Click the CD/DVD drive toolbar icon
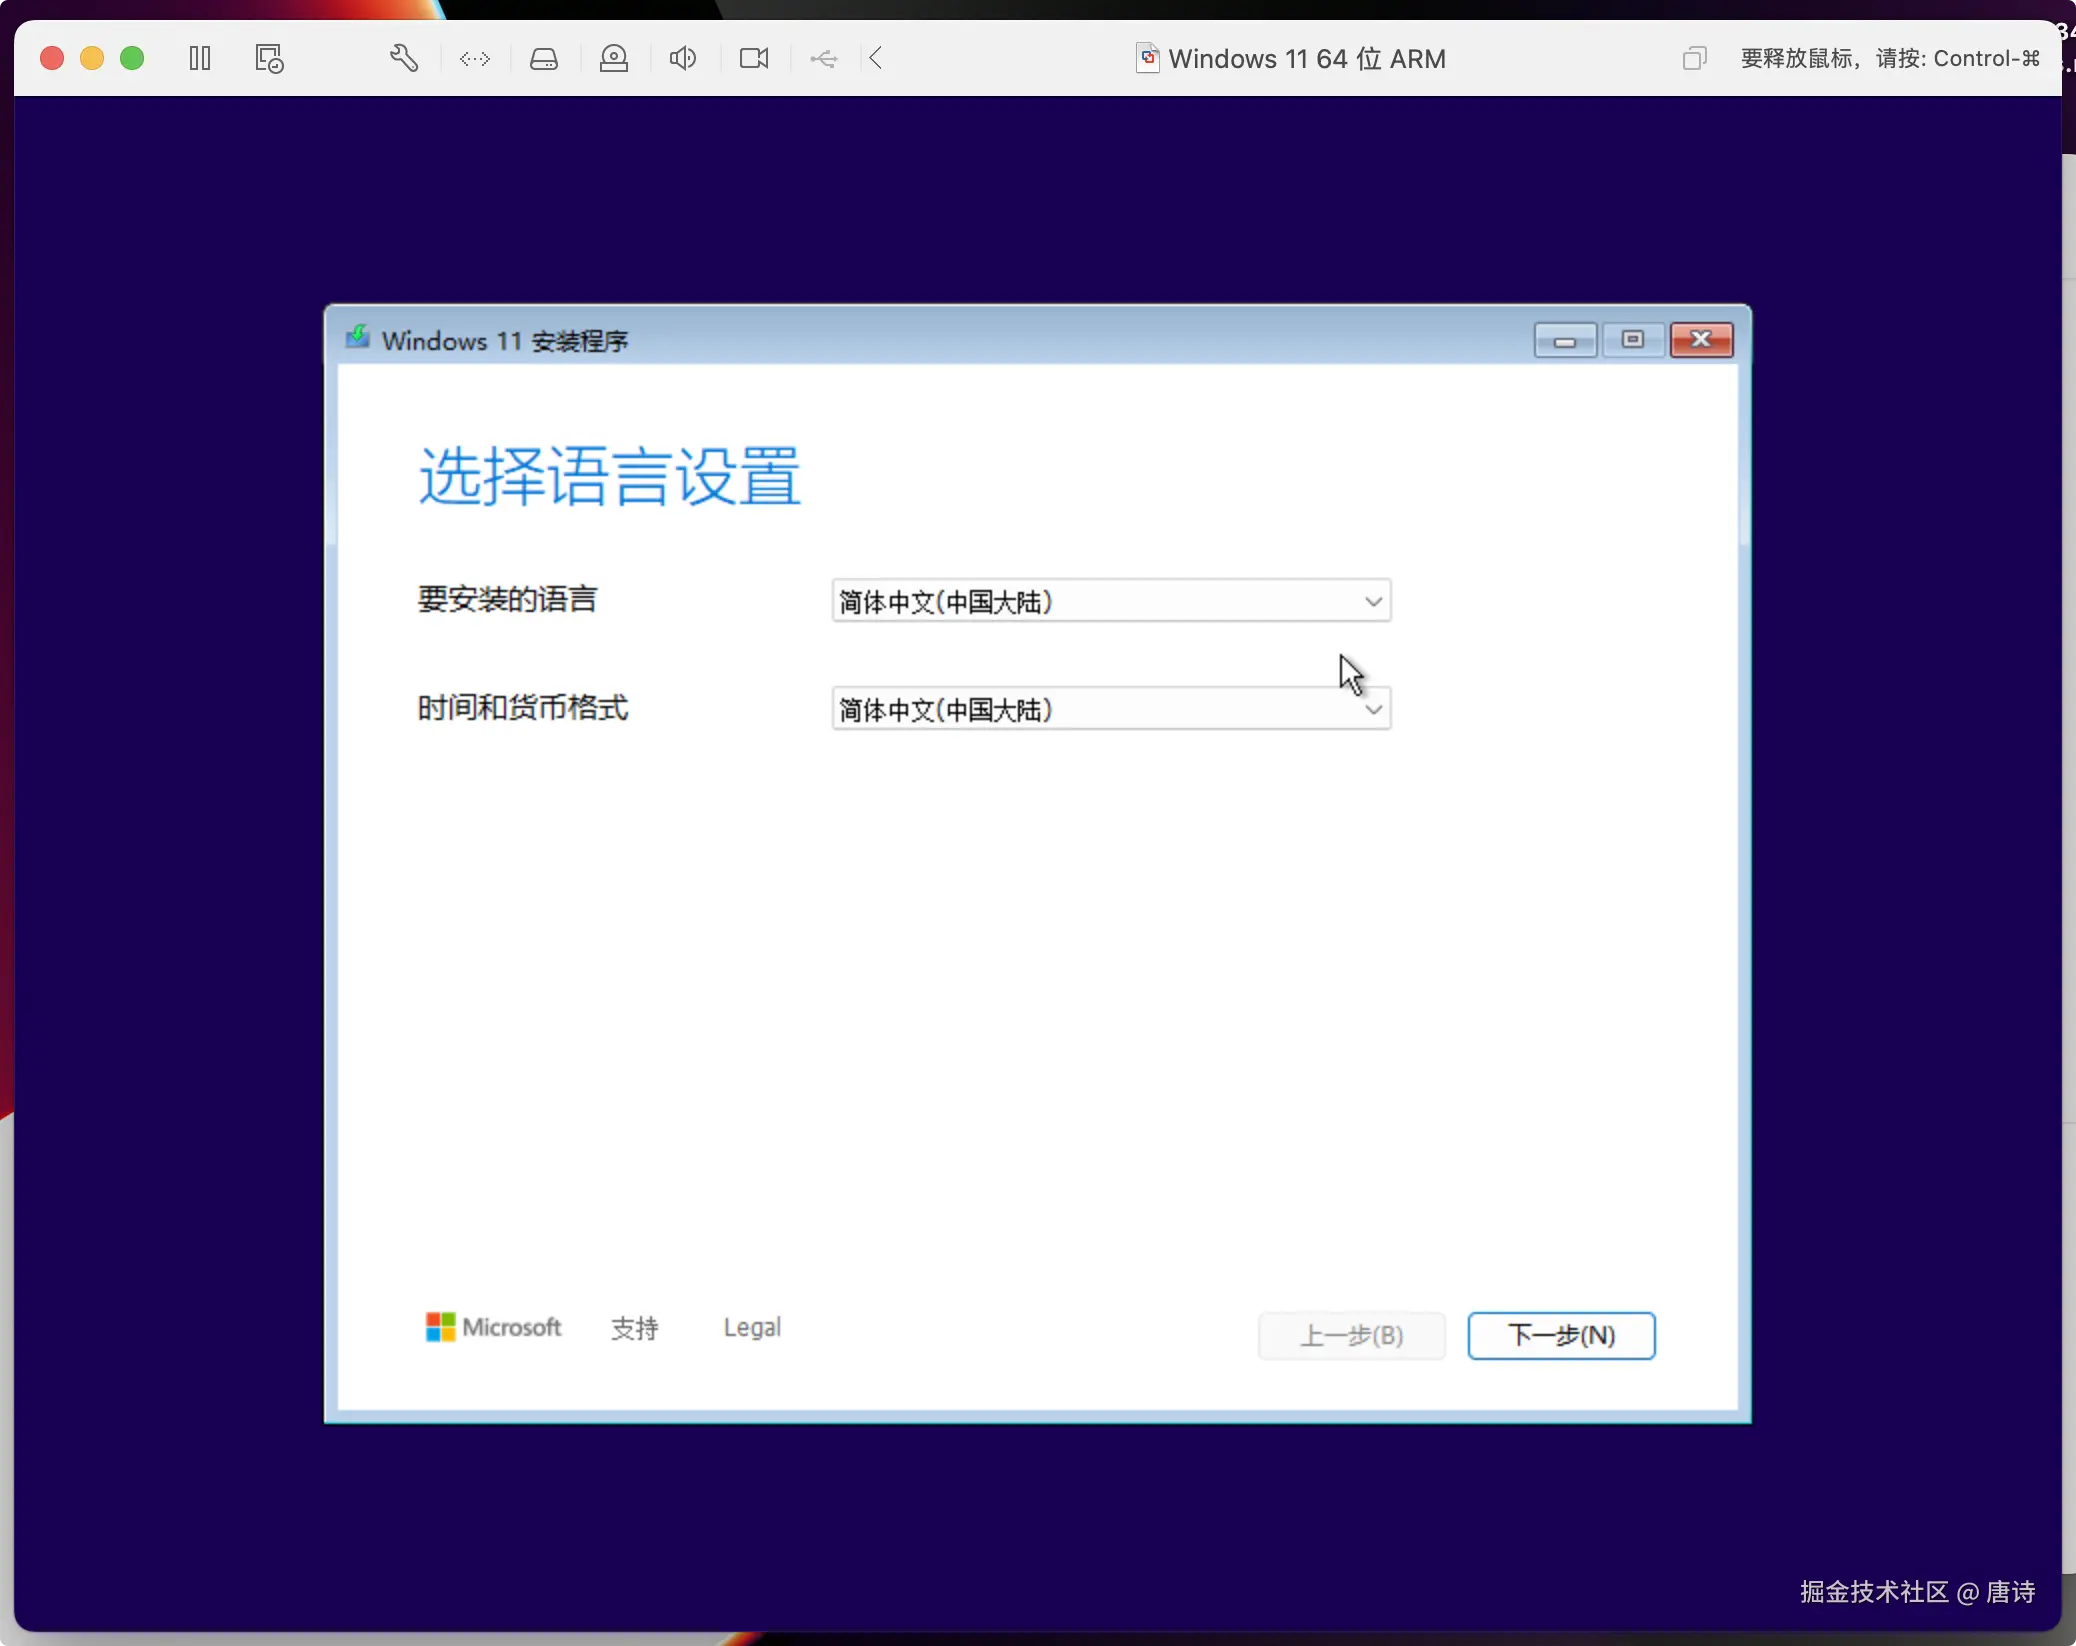The width and height of the screenshot is (2076, 1646). click(614, 58)
